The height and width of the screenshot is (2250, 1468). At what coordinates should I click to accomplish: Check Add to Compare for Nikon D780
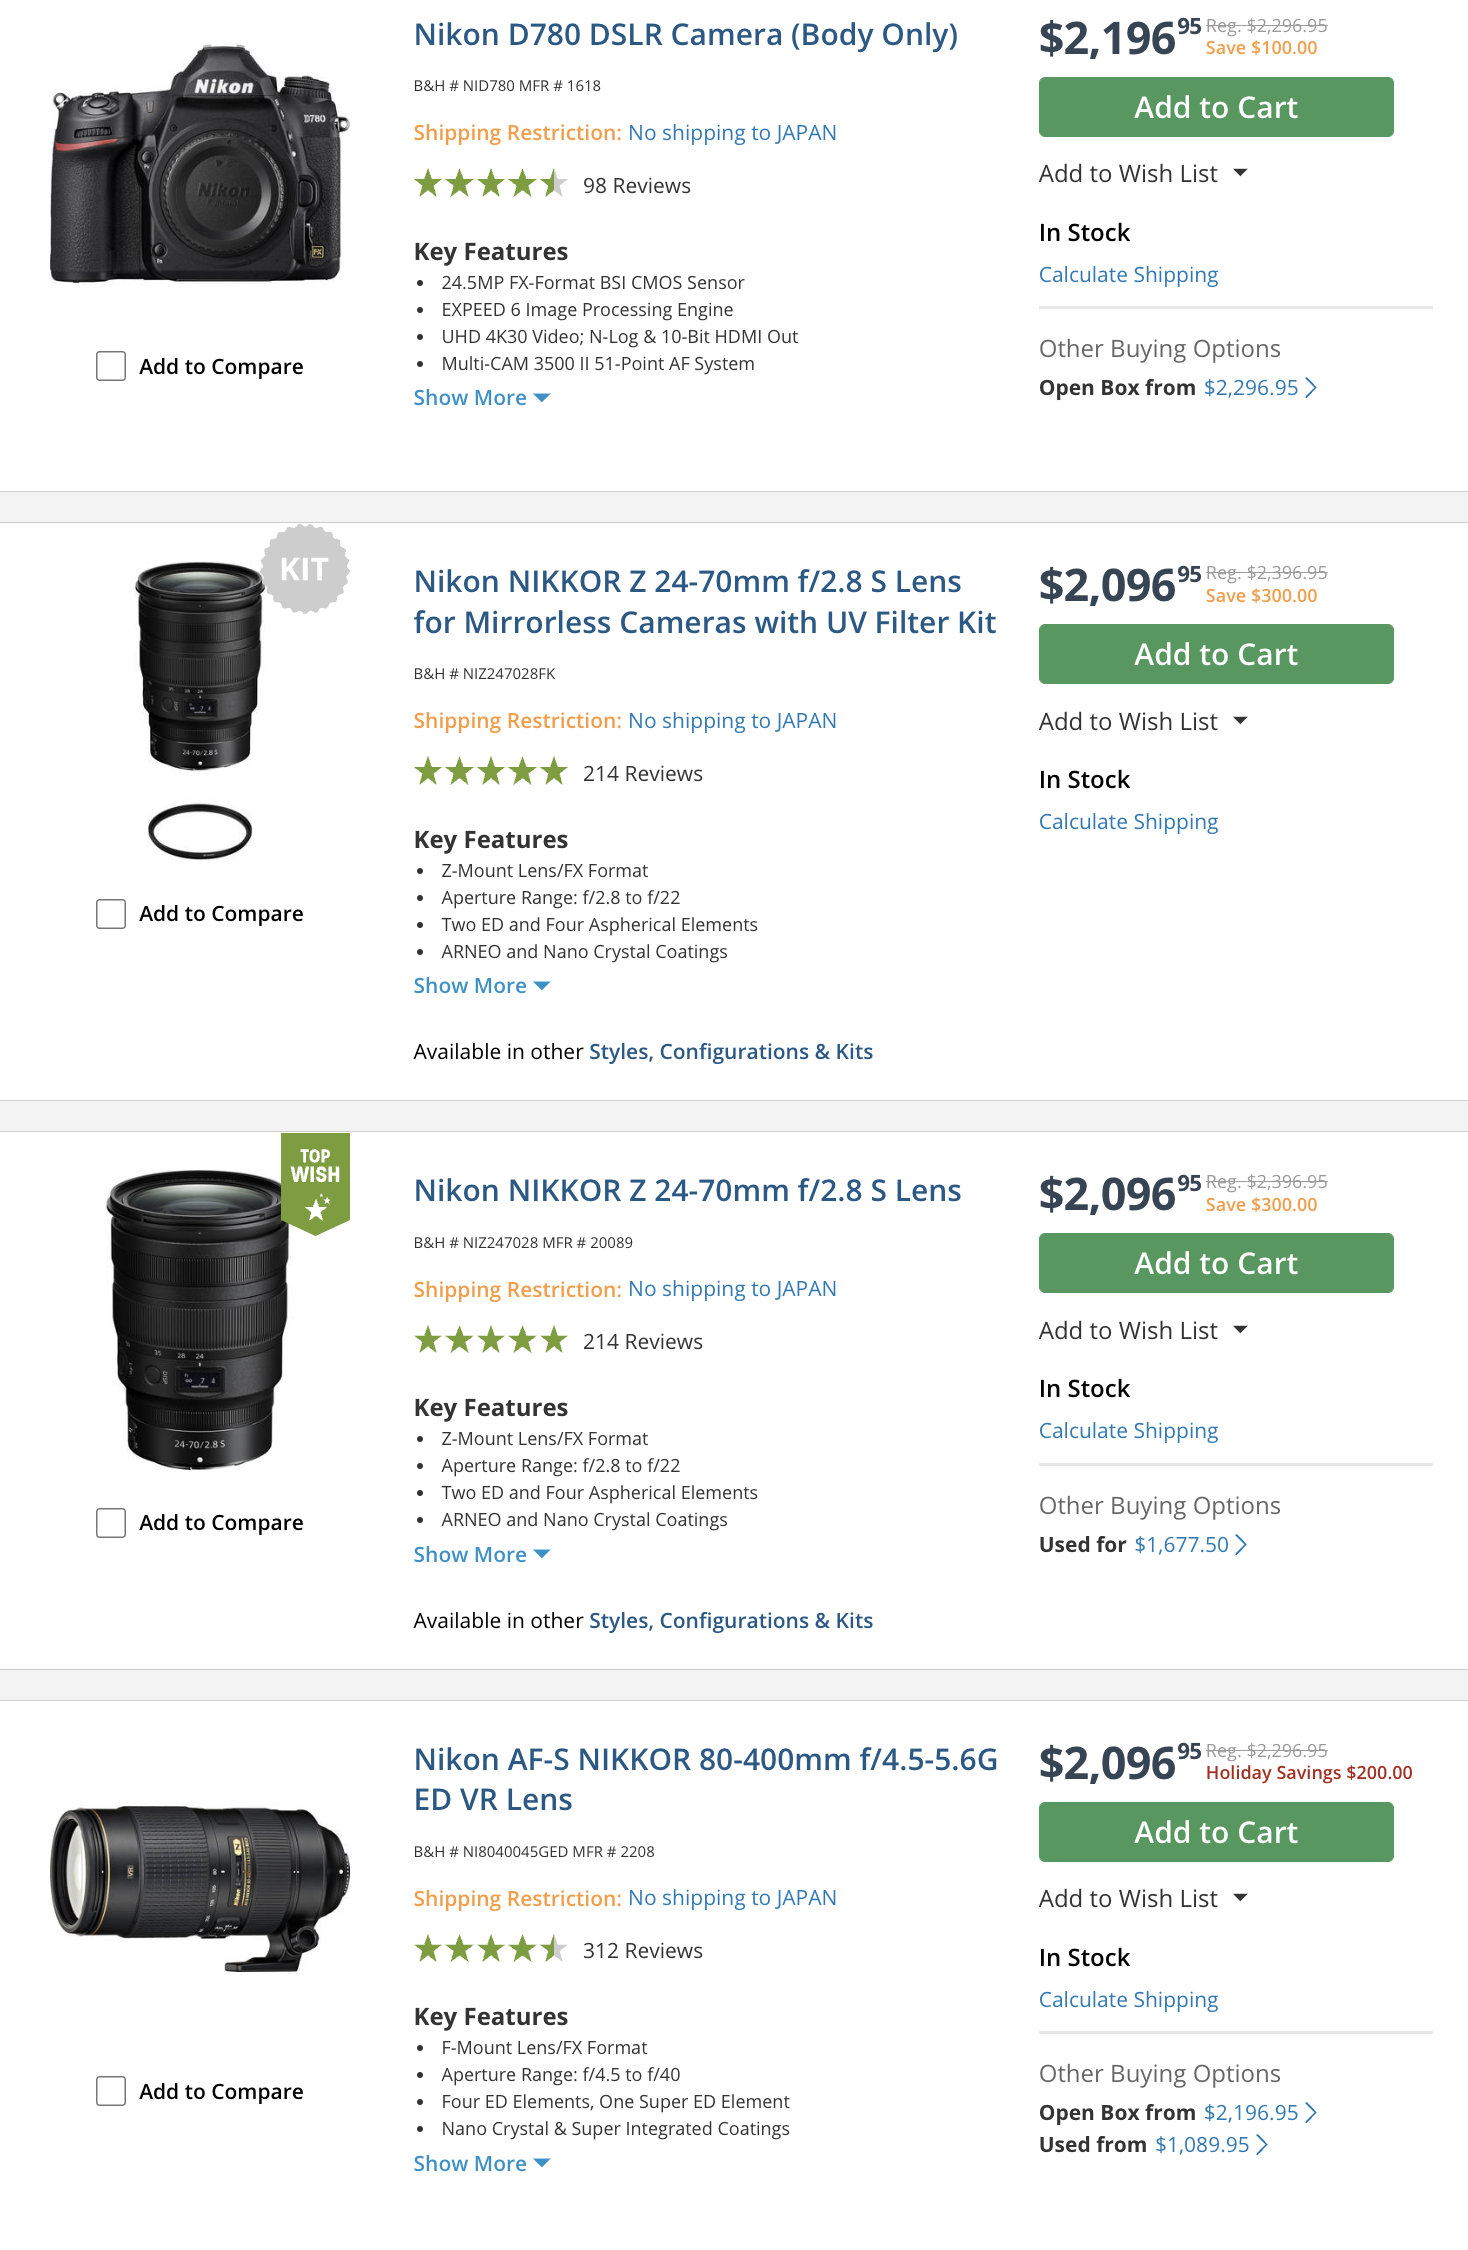pos(111,366)
